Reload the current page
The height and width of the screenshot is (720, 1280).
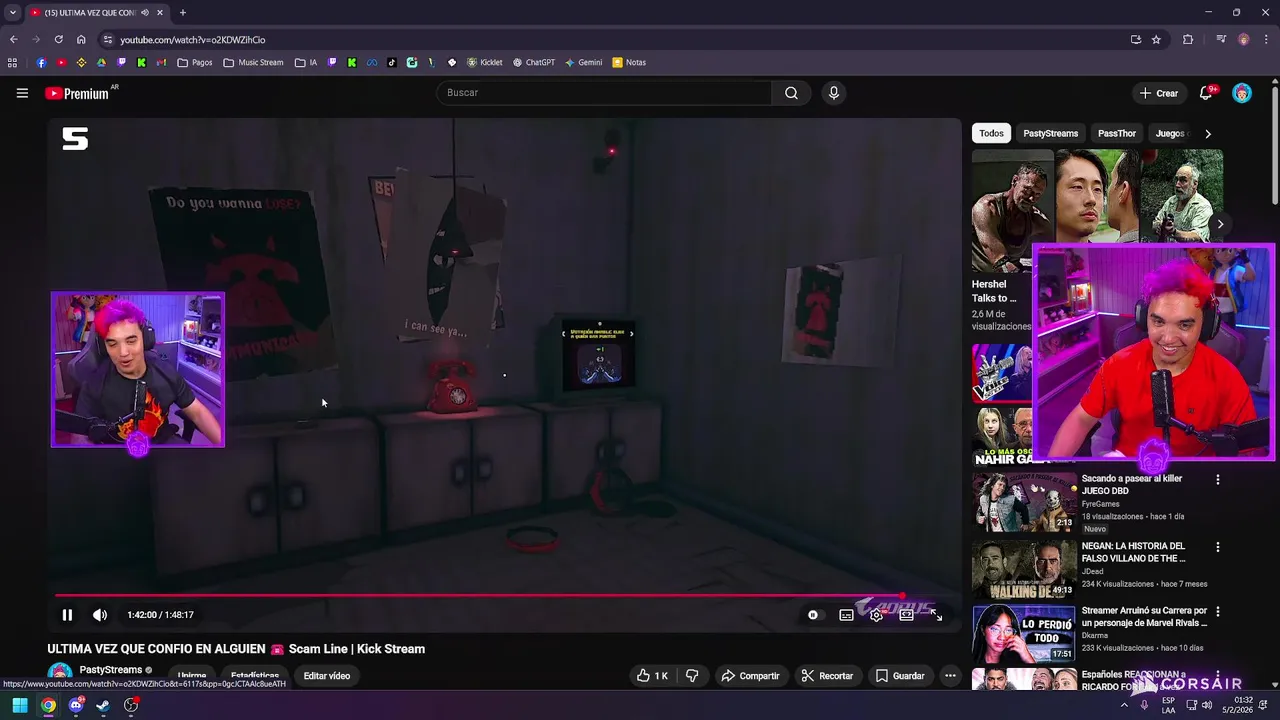coord(59,40)
